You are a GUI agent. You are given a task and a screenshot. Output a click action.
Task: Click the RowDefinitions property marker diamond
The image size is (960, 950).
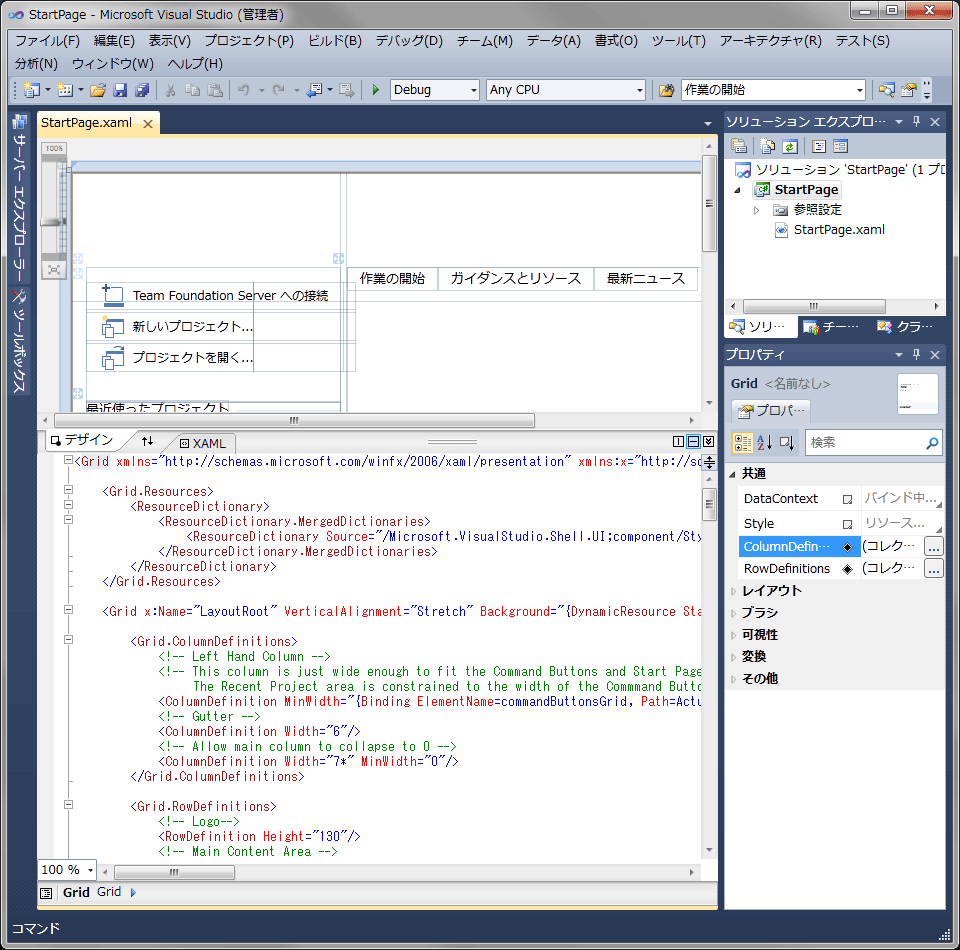tap(847, 569)
